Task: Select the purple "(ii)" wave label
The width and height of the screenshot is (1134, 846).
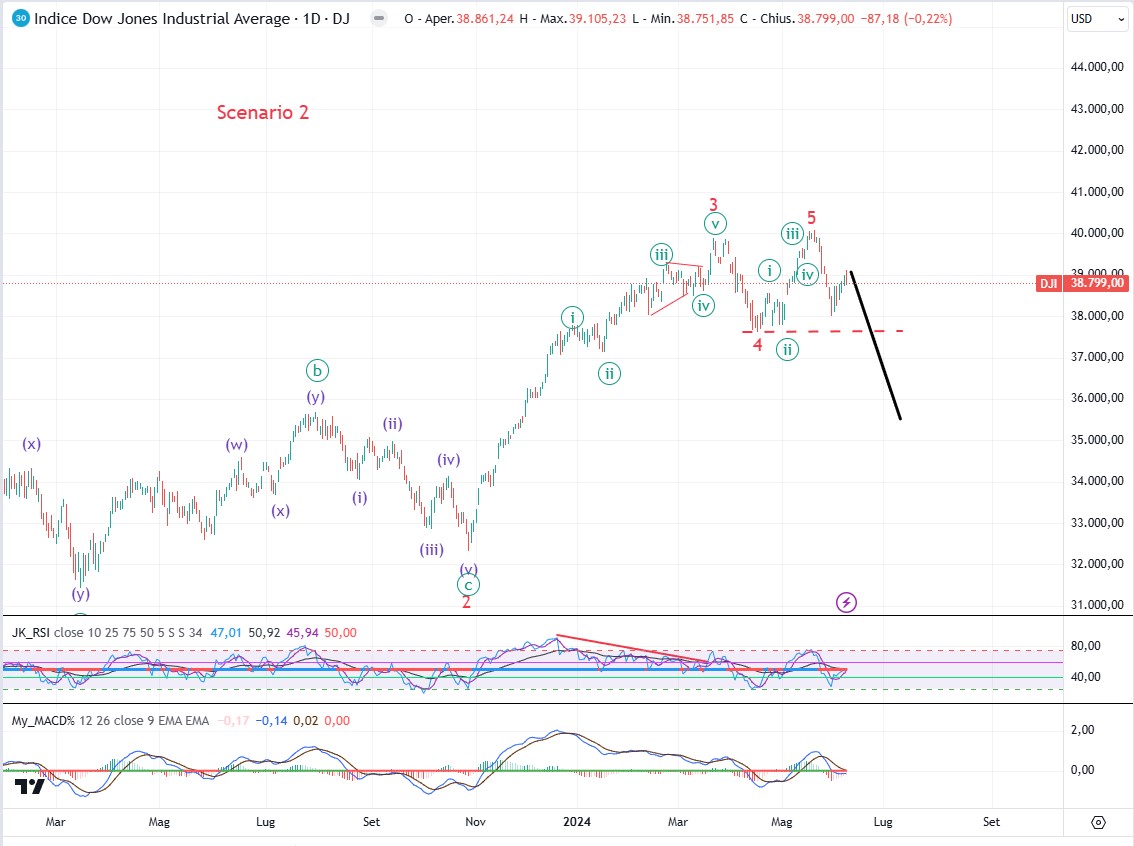Action: [x=393, y=424]
